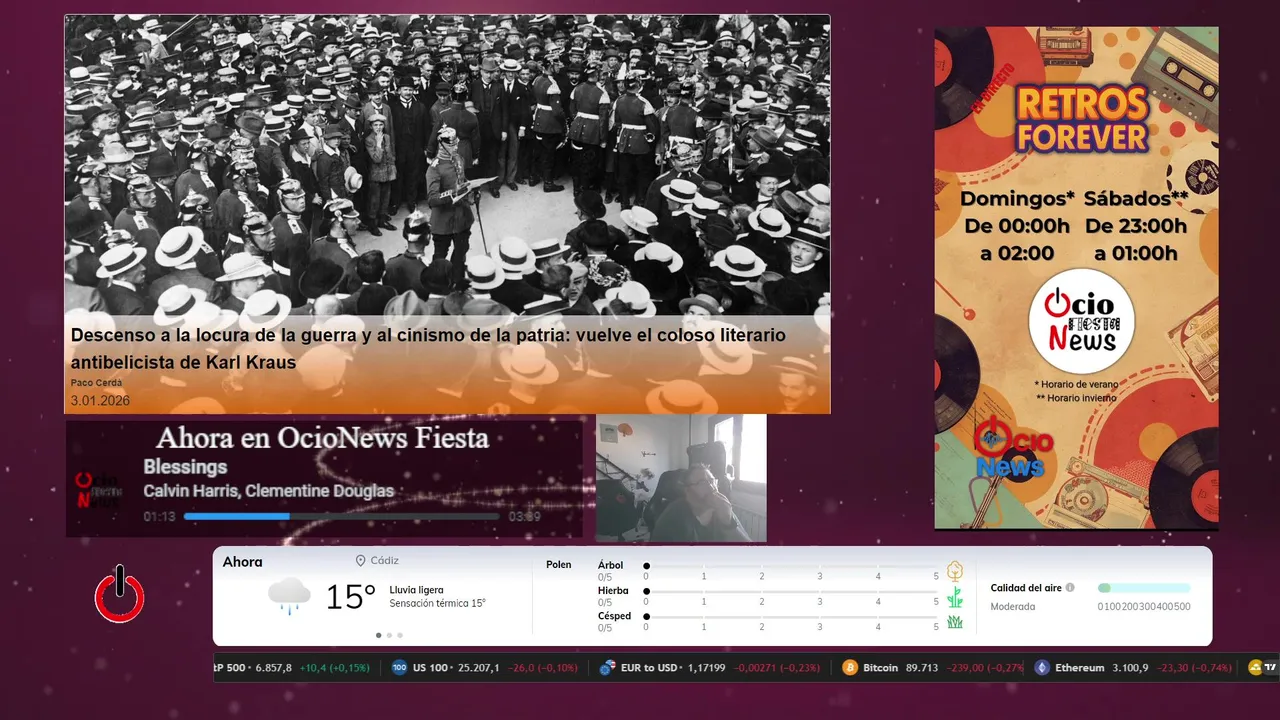Open the Karl Kraus article headline
1280x720 pixels.
point(428,348)
